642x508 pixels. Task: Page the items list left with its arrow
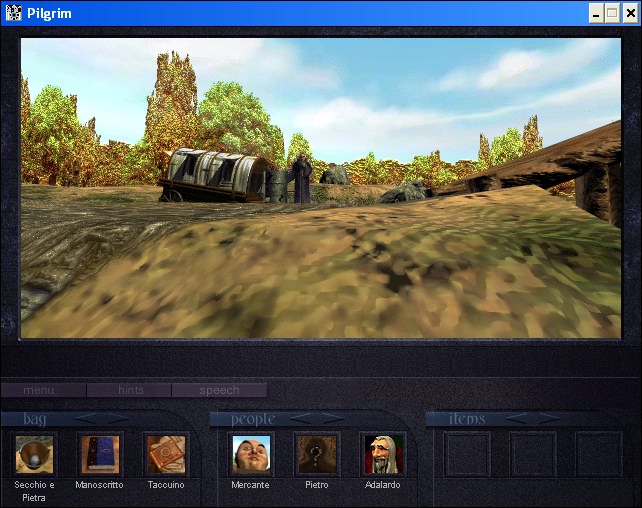518,418
